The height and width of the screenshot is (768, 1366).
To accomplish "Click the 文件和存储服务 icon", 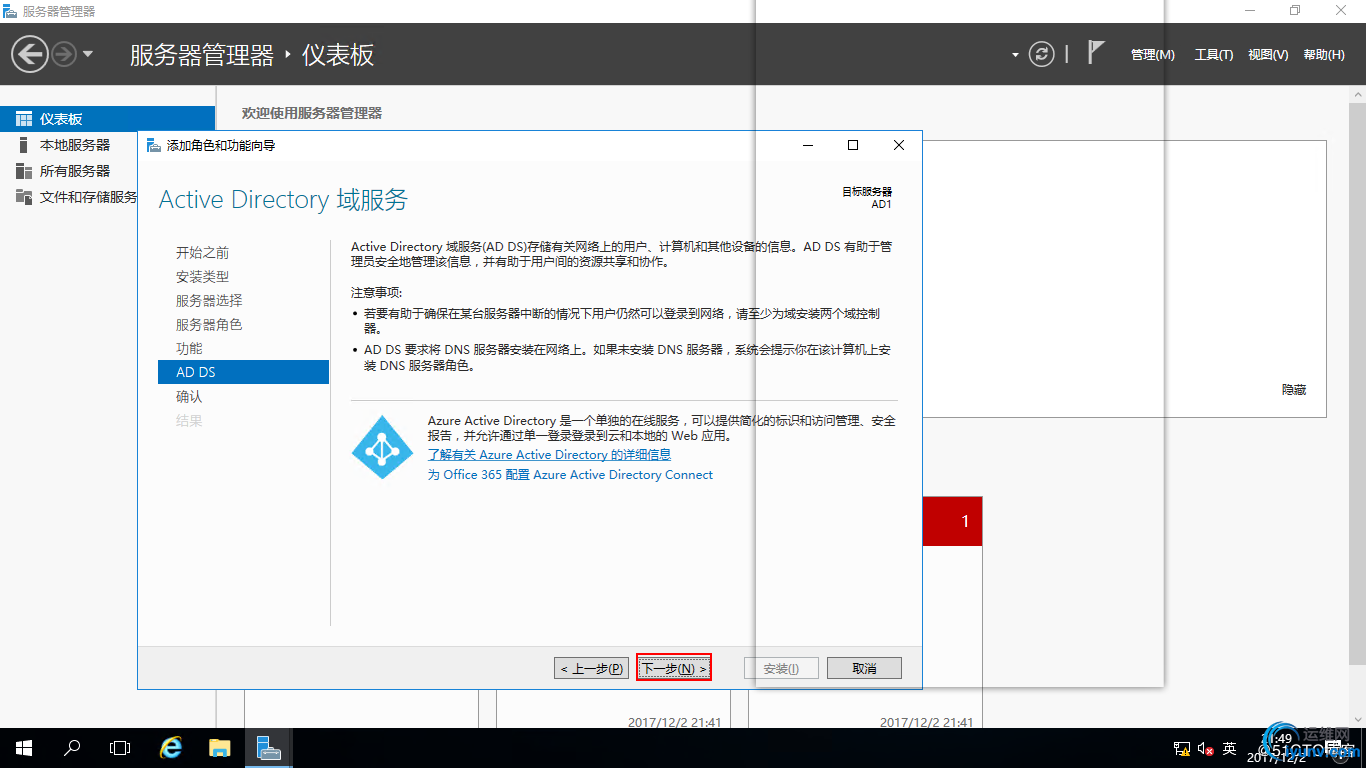I will pyautogui.click(x=24, y=197).
